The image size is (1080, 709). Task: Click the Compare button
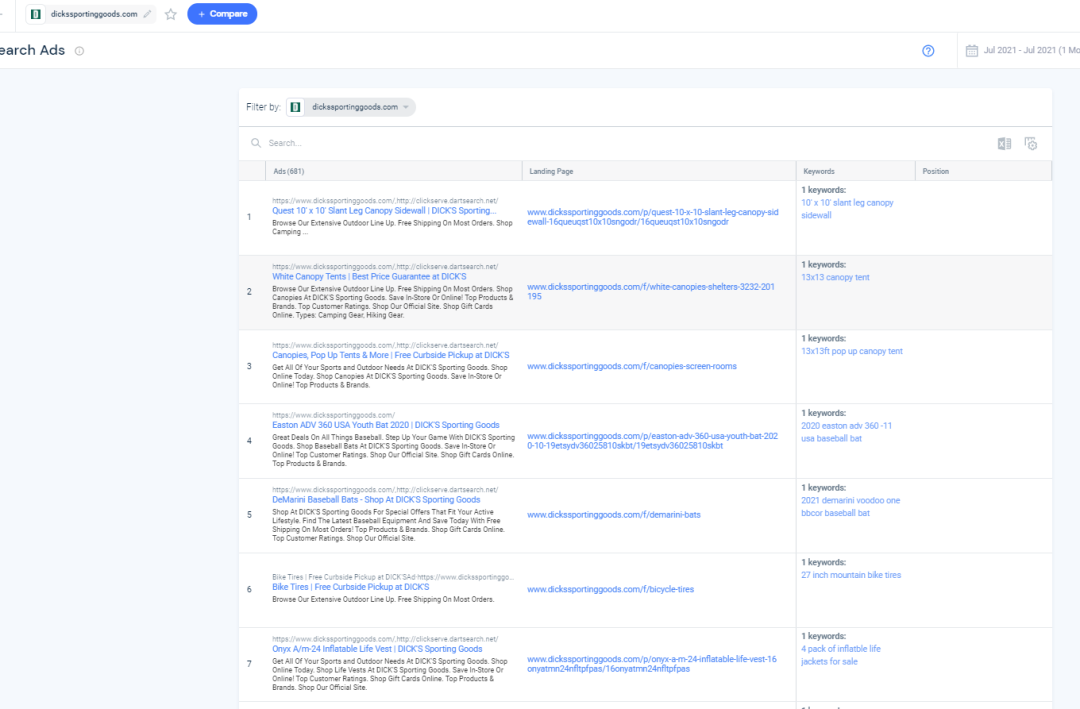[x=222, y=14]
